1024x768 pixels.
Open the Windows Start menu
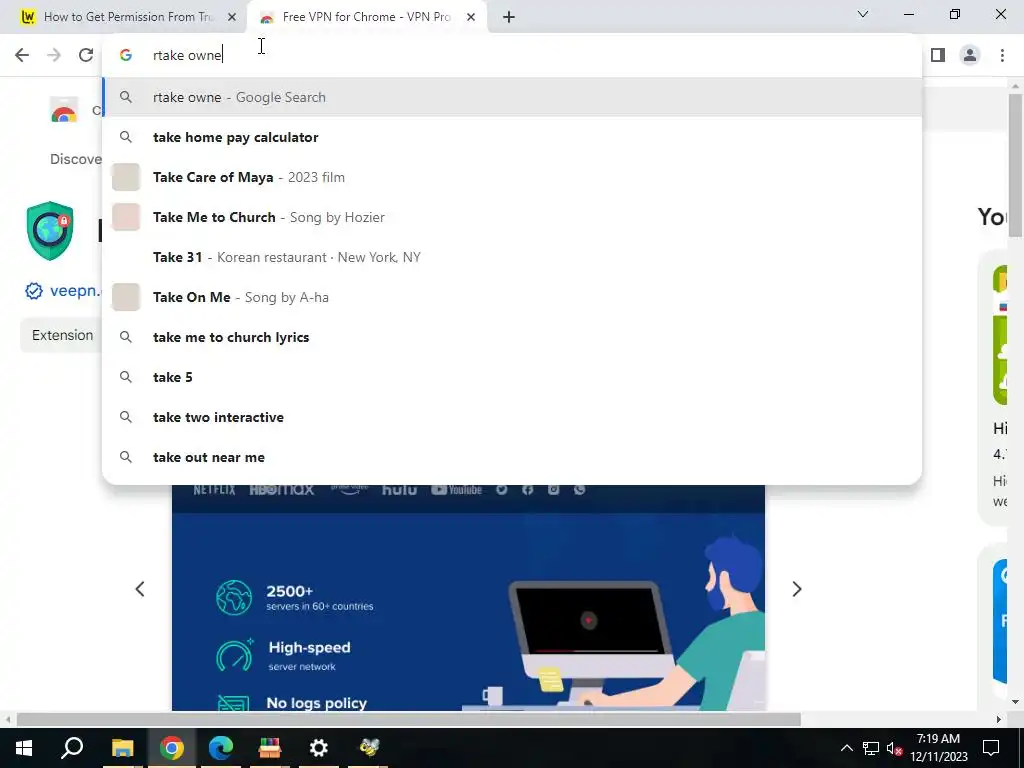[x=24, y=748]
